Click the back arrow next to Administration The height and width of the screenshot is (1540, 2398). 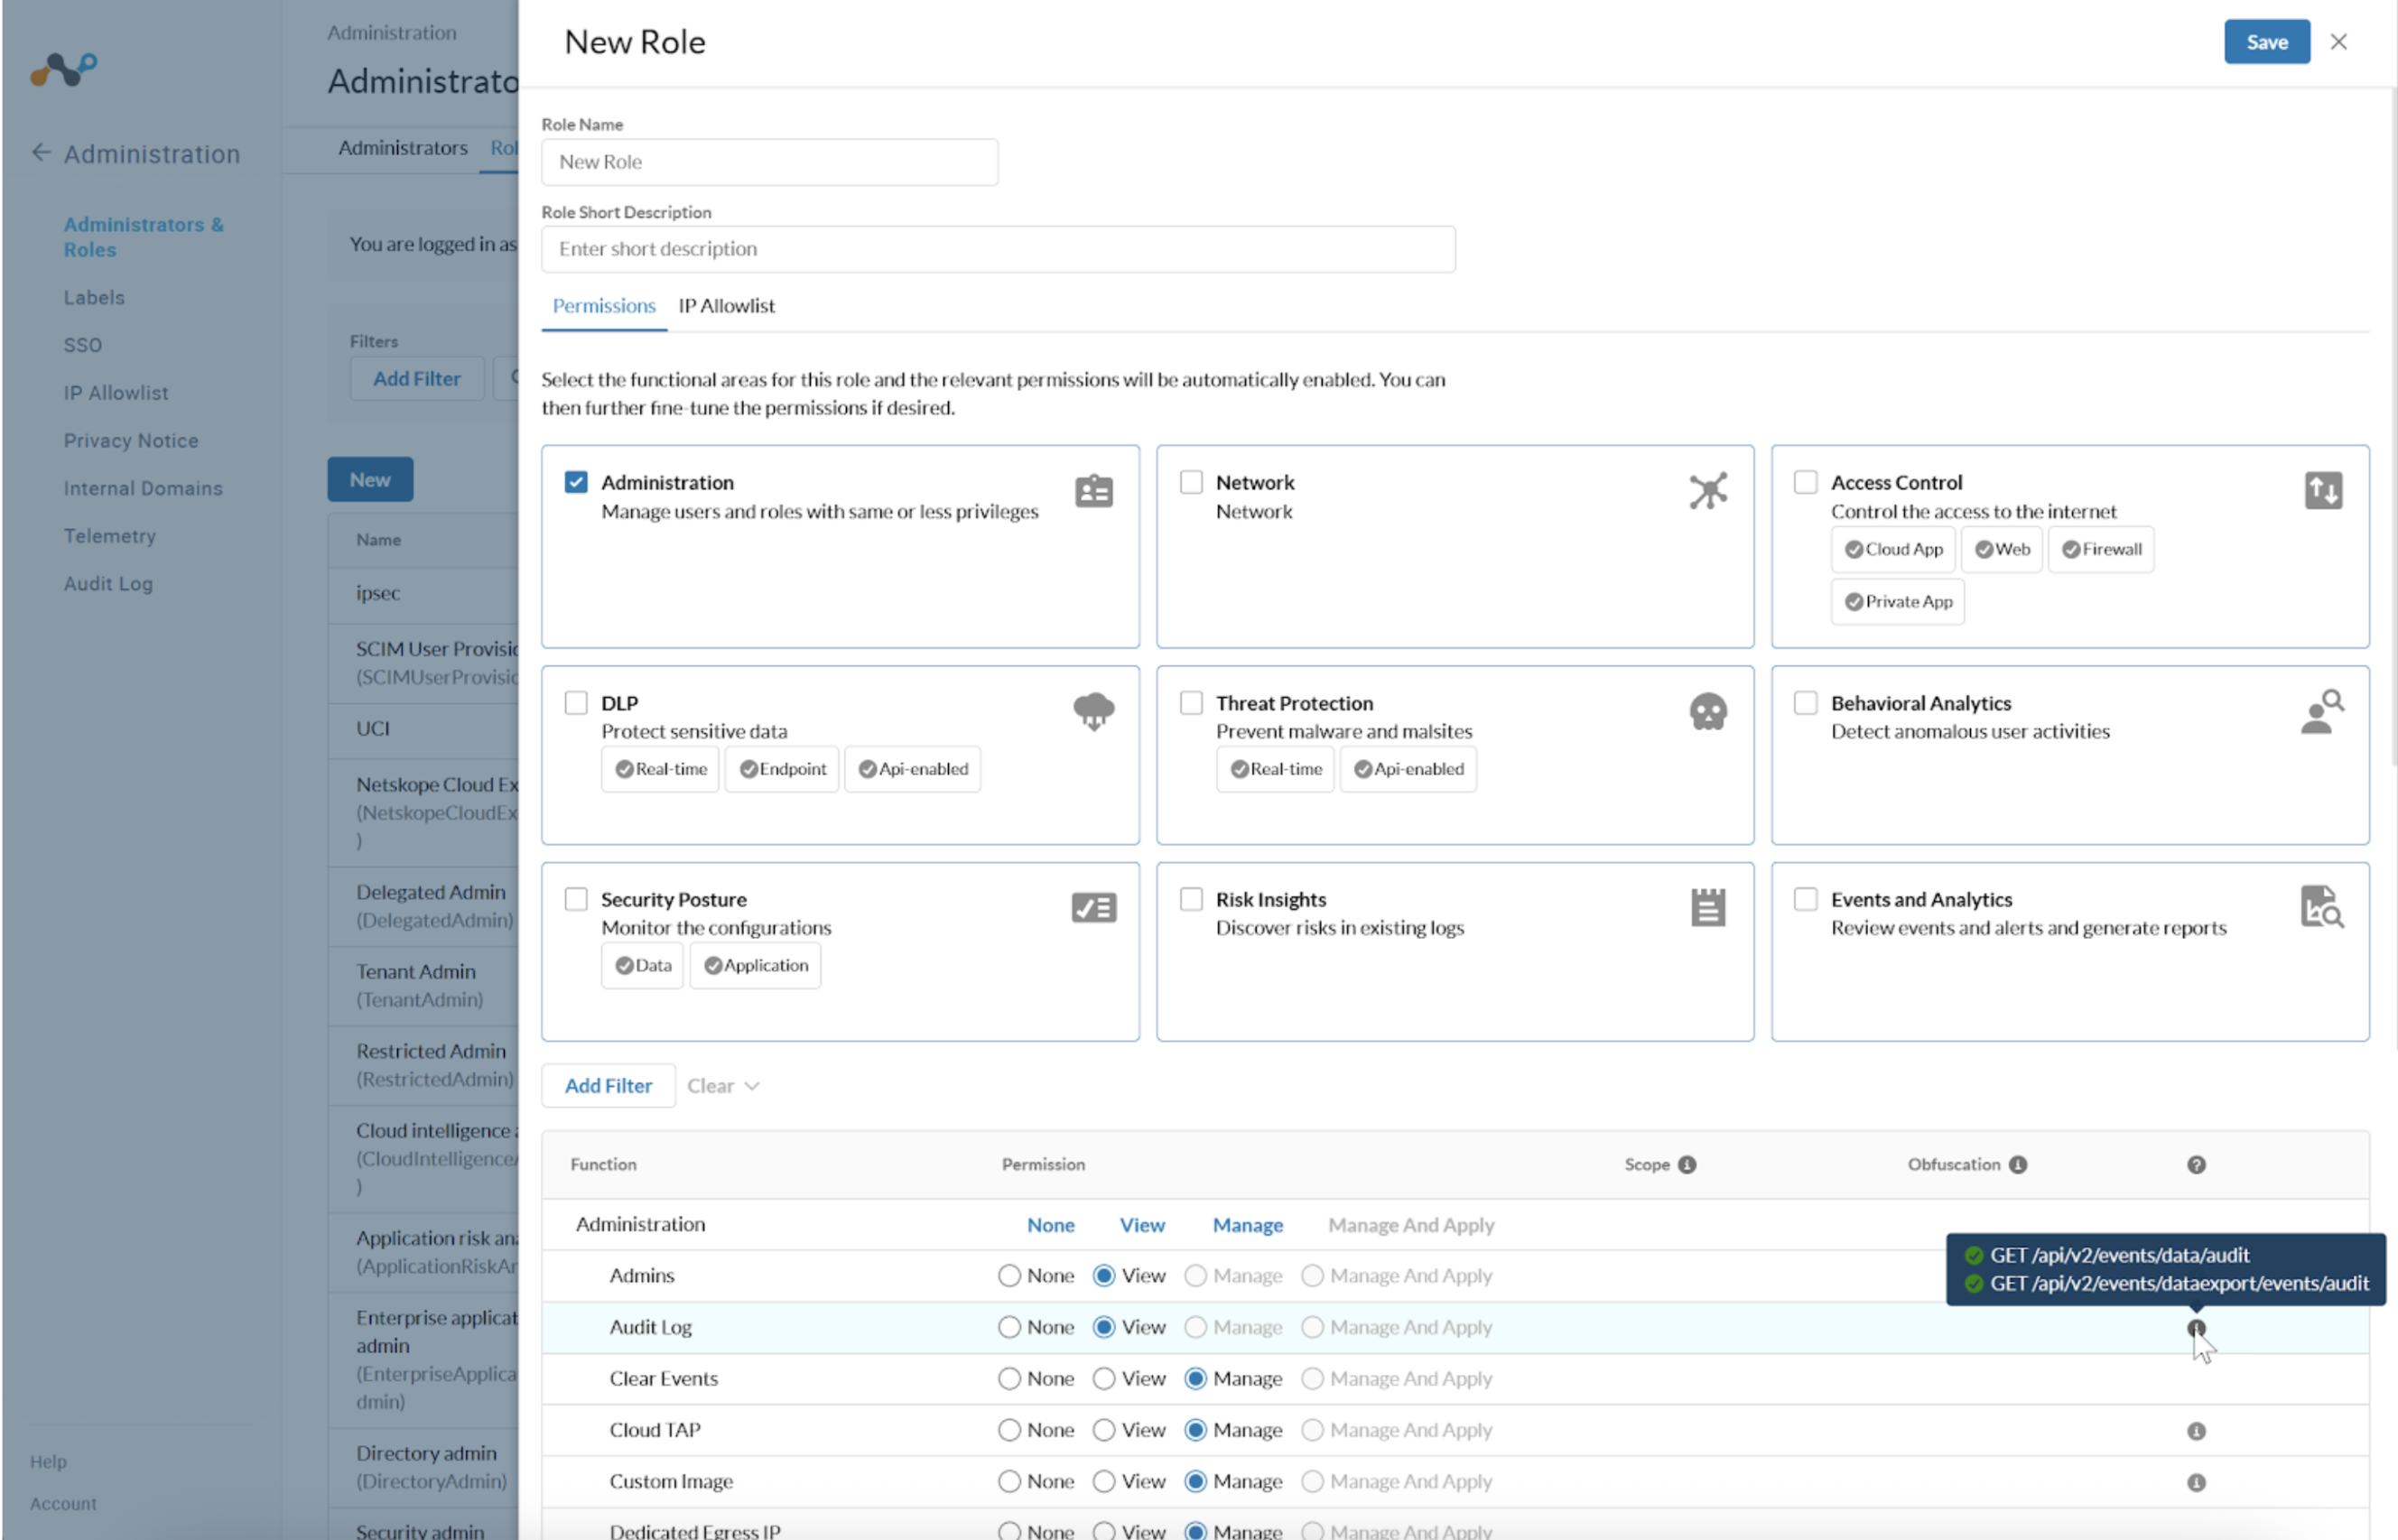(41, 153)
